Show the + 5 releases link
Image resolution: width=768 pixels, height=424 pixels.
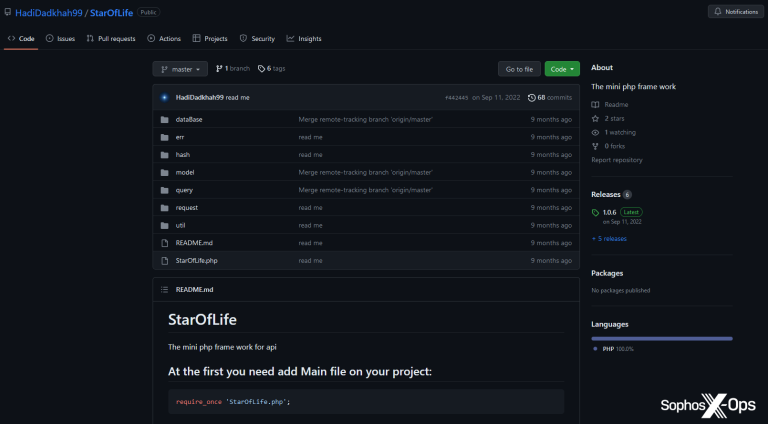click(609, 239)
